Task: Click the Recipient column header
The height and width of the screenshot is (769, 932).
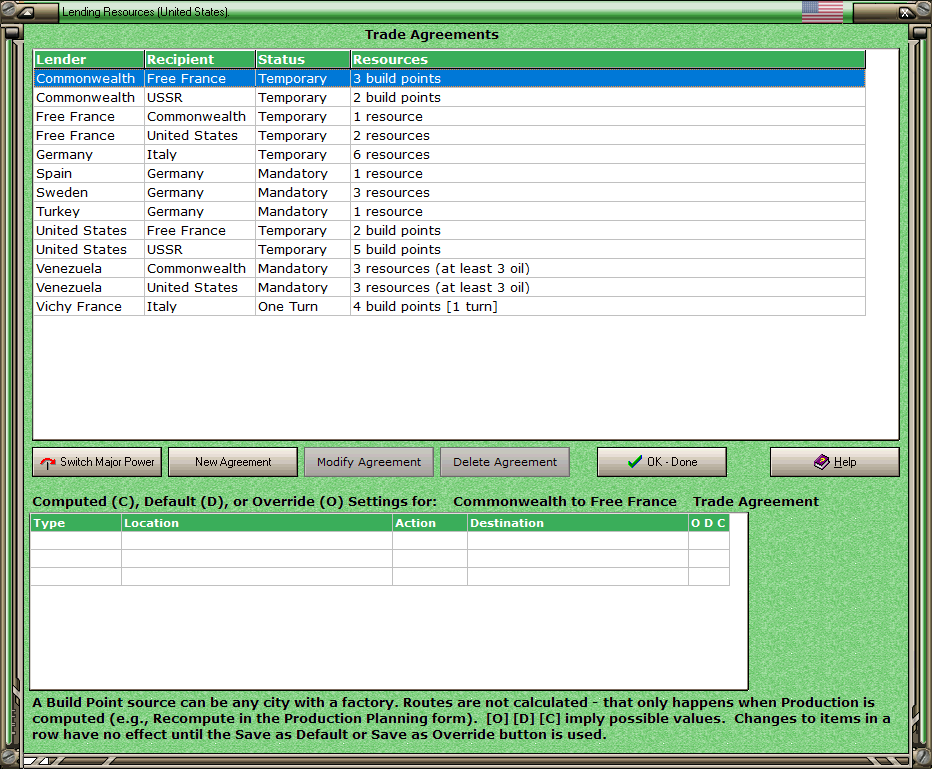Action: [x=200, y=59]
